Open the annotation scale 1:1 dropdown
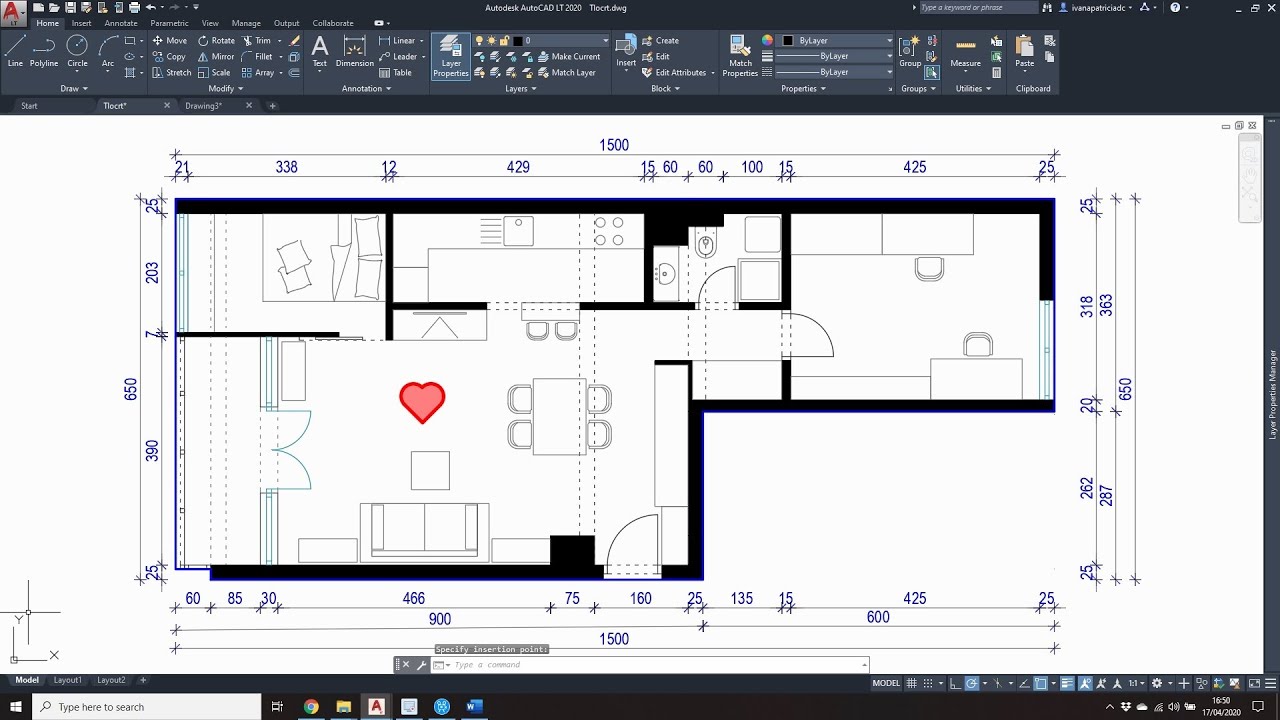The width and height of the screenshot is (1280, 720). [1138, 684]
